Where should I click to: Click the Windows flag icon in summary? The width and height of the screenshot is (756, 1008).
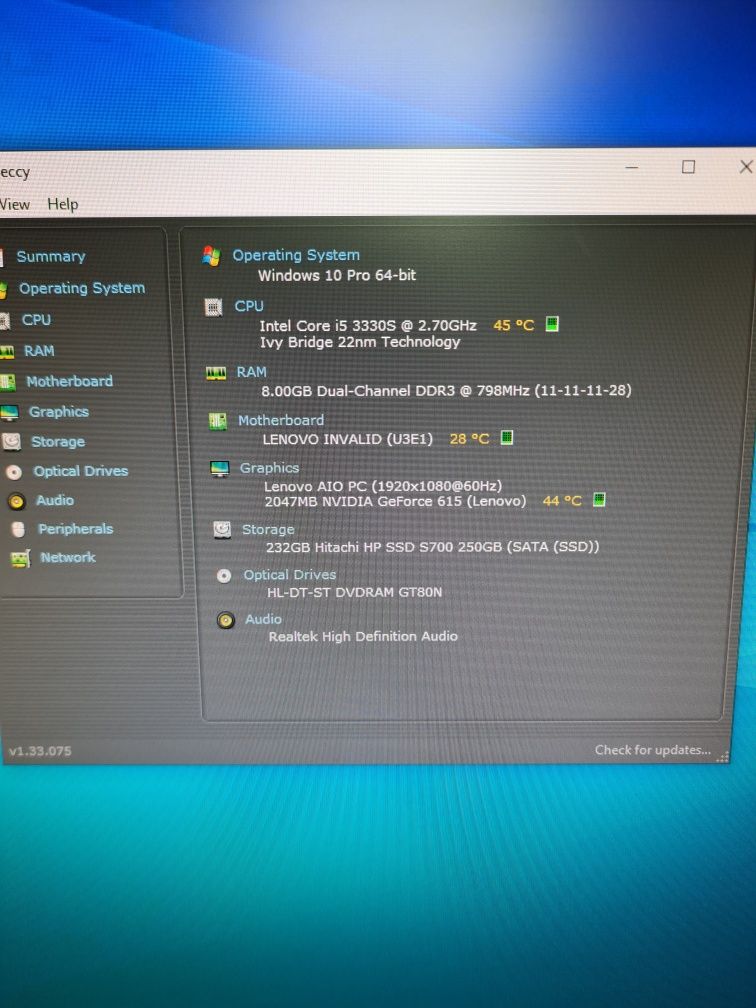212,256
